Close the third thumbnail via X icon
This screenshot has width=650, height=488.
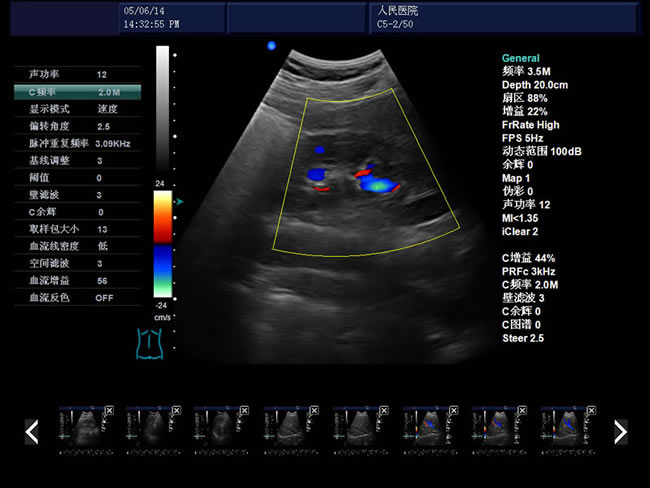(246, 411)
